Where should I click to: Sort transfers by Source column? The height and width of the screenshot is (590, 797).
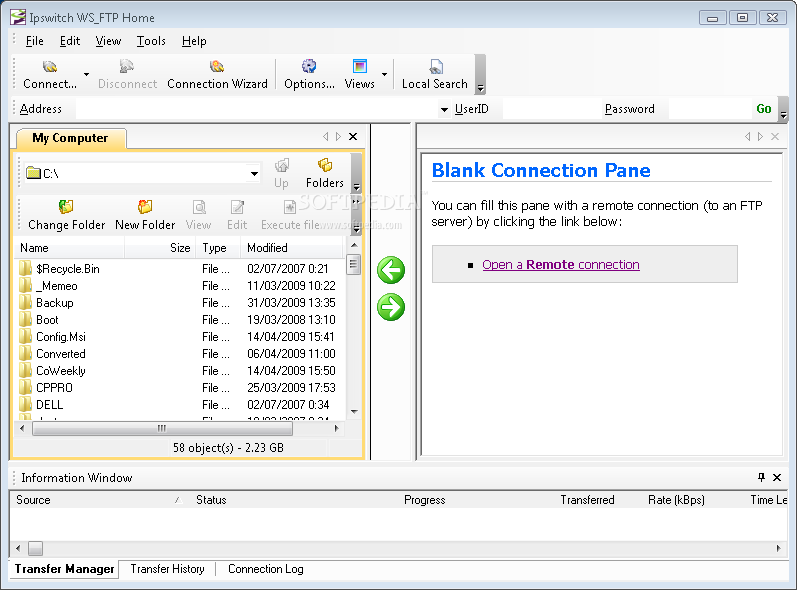(99, 500)
